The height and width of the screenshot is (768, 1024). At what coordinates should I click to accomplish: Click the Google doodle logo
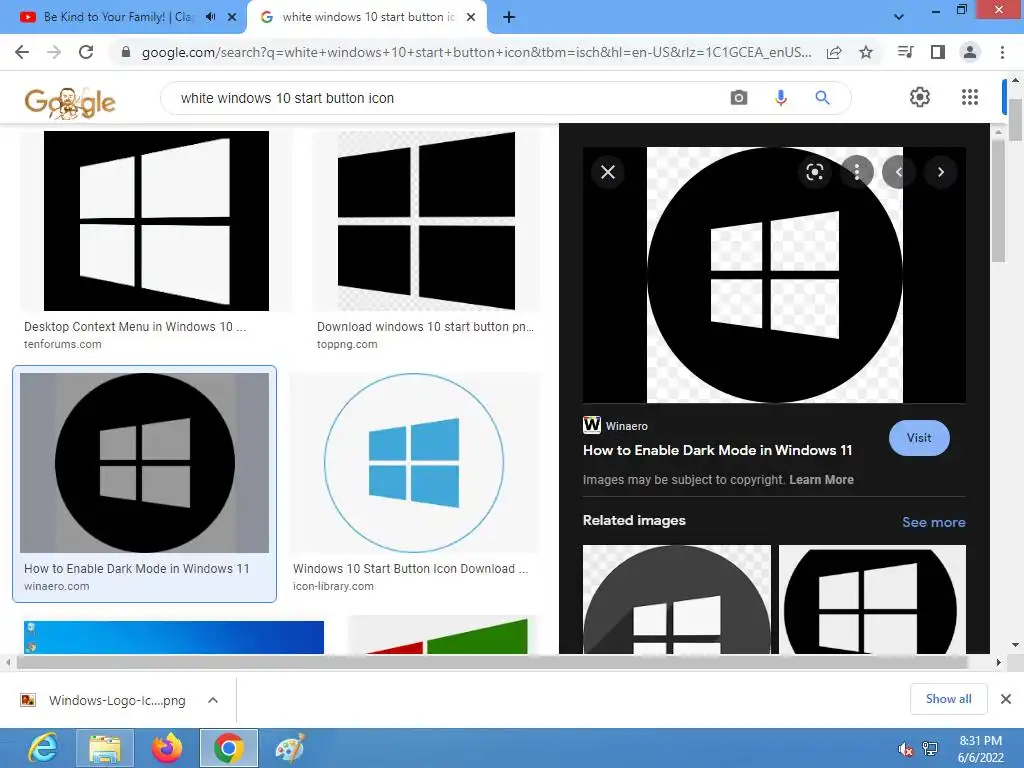coord(70,101)
